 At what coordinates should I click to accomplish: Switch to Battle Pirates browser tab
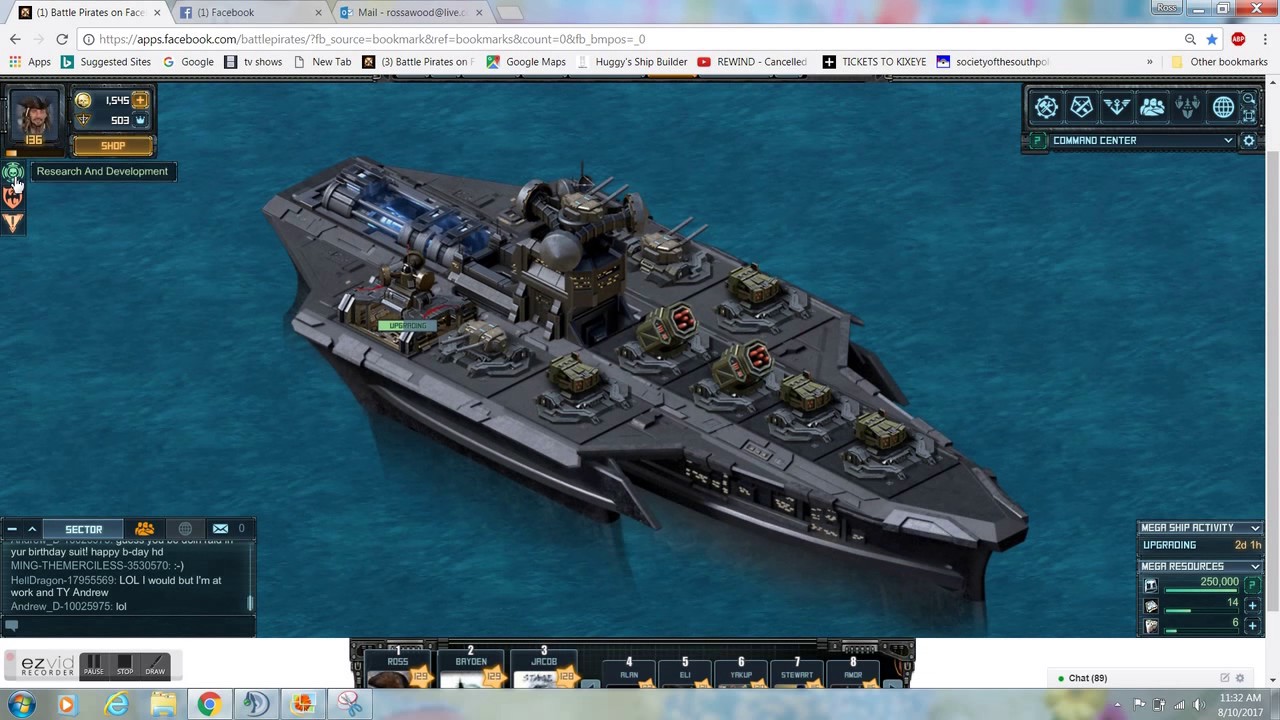[x=90, y=12]
